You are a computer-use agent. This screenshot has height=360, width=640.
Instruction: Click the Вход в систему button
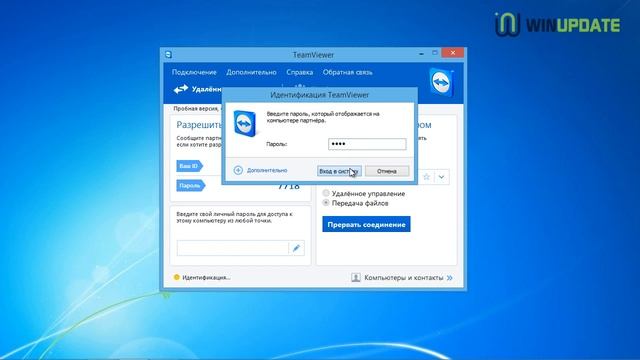pyautogui.click(x=339, y=171)
